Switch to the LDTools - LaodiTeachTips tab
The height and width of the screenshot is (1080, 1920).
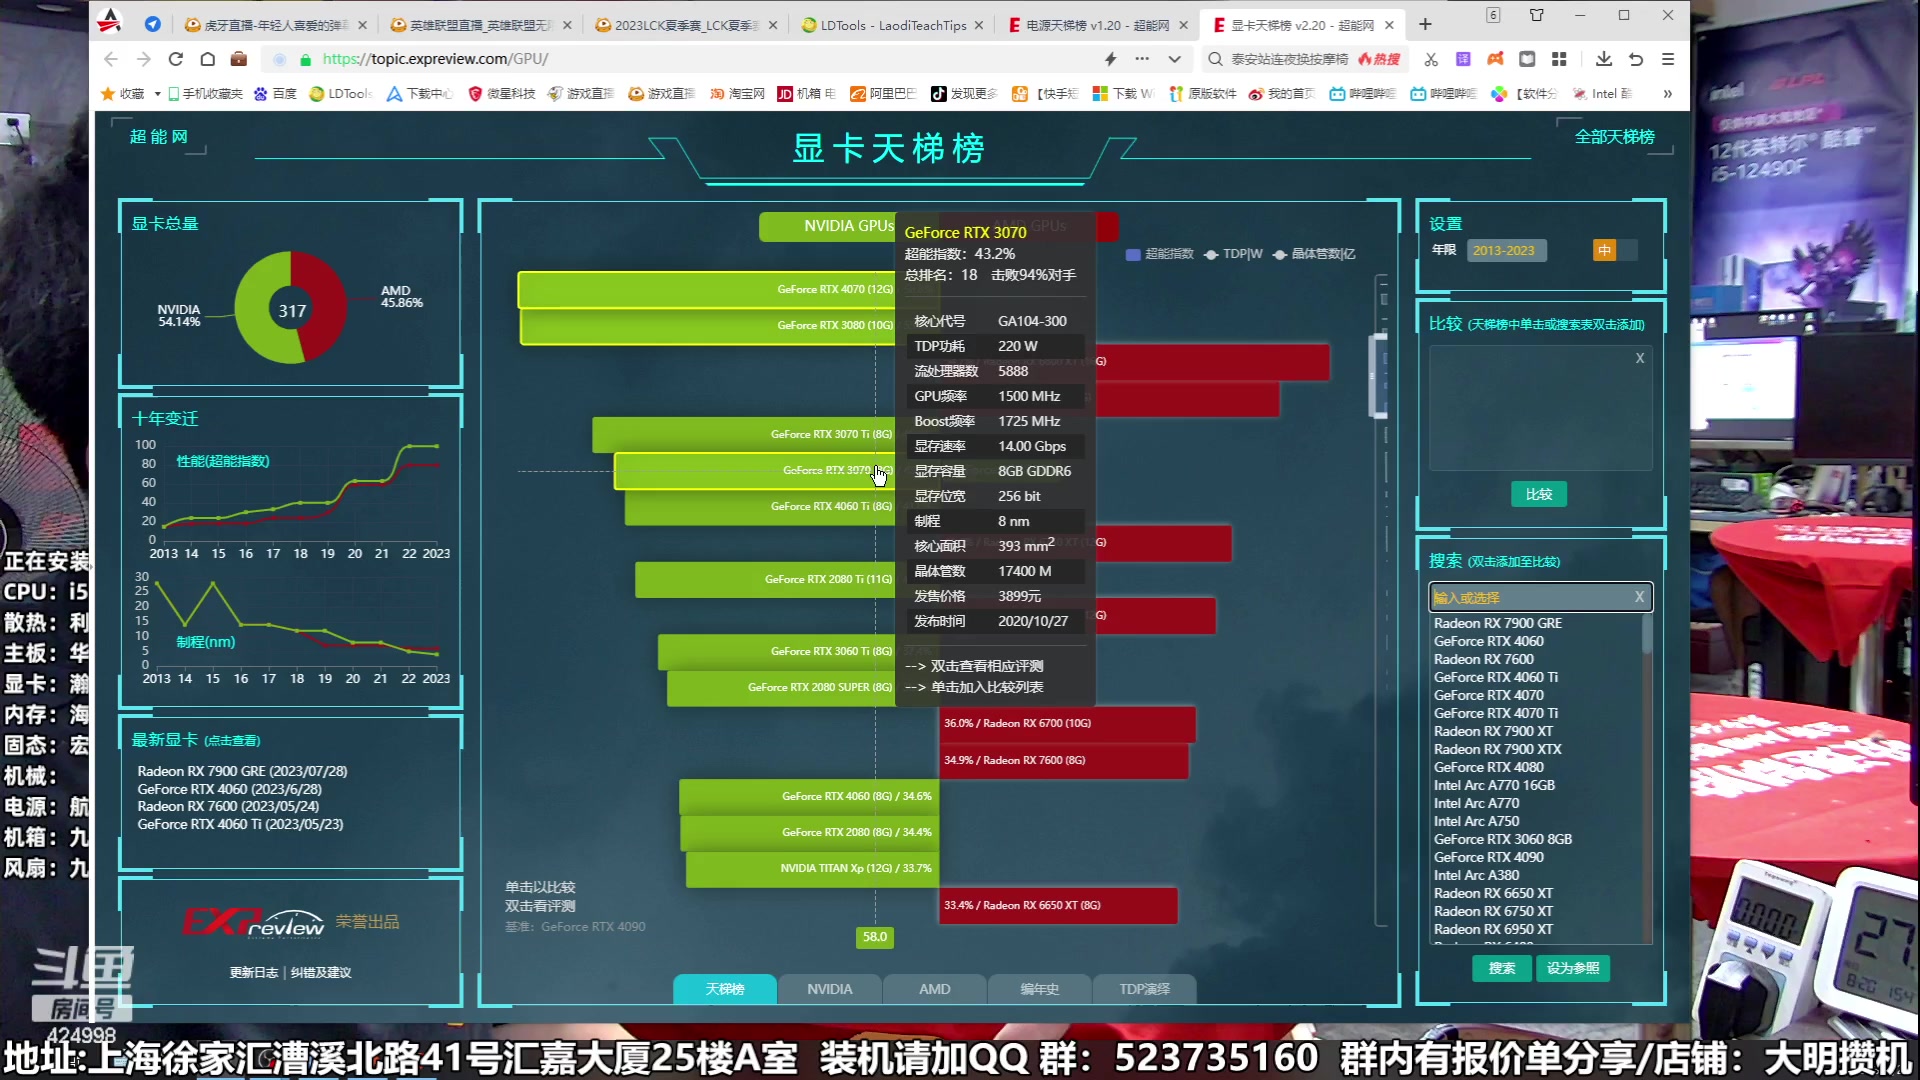pyautogui.click(x=892, y=25)
